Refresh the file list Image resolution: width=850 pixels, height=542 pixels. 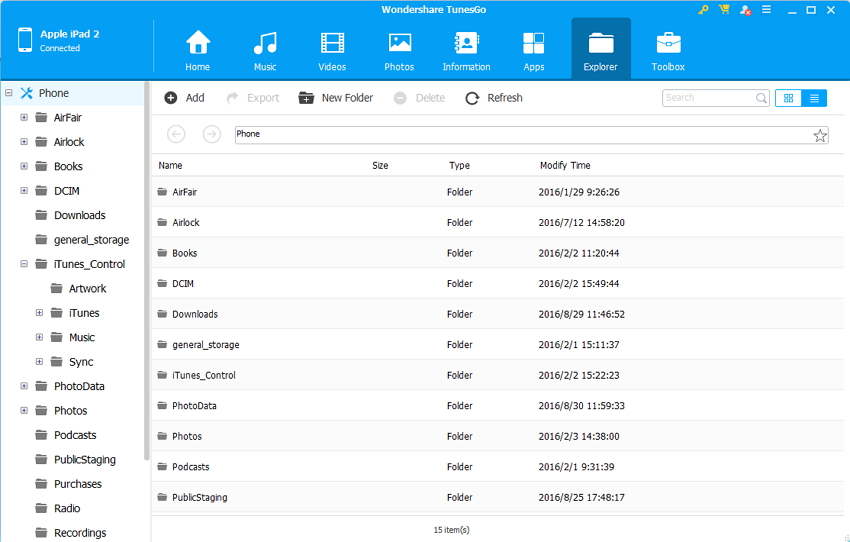(494, 98)
